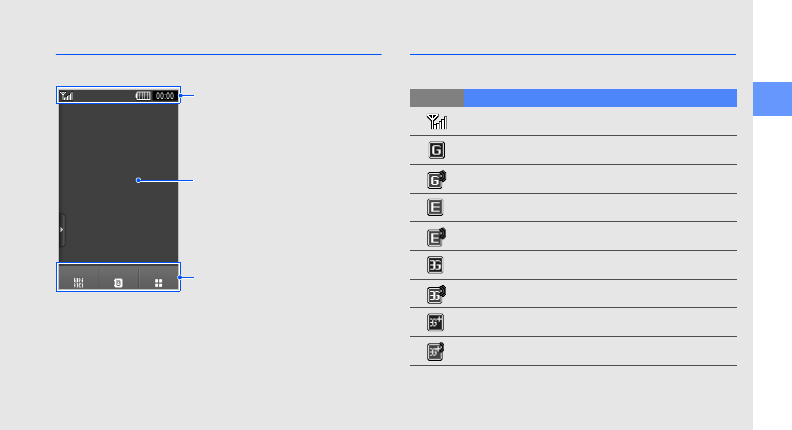The image size is (792, 430).
Task: Tap the center callout dot on phone display
Action: point(138,180)
